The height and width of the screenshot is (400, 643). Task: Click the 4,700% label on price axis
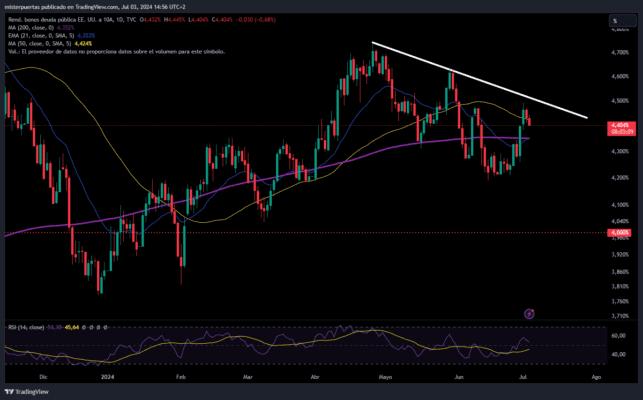(x=618, y=52)
